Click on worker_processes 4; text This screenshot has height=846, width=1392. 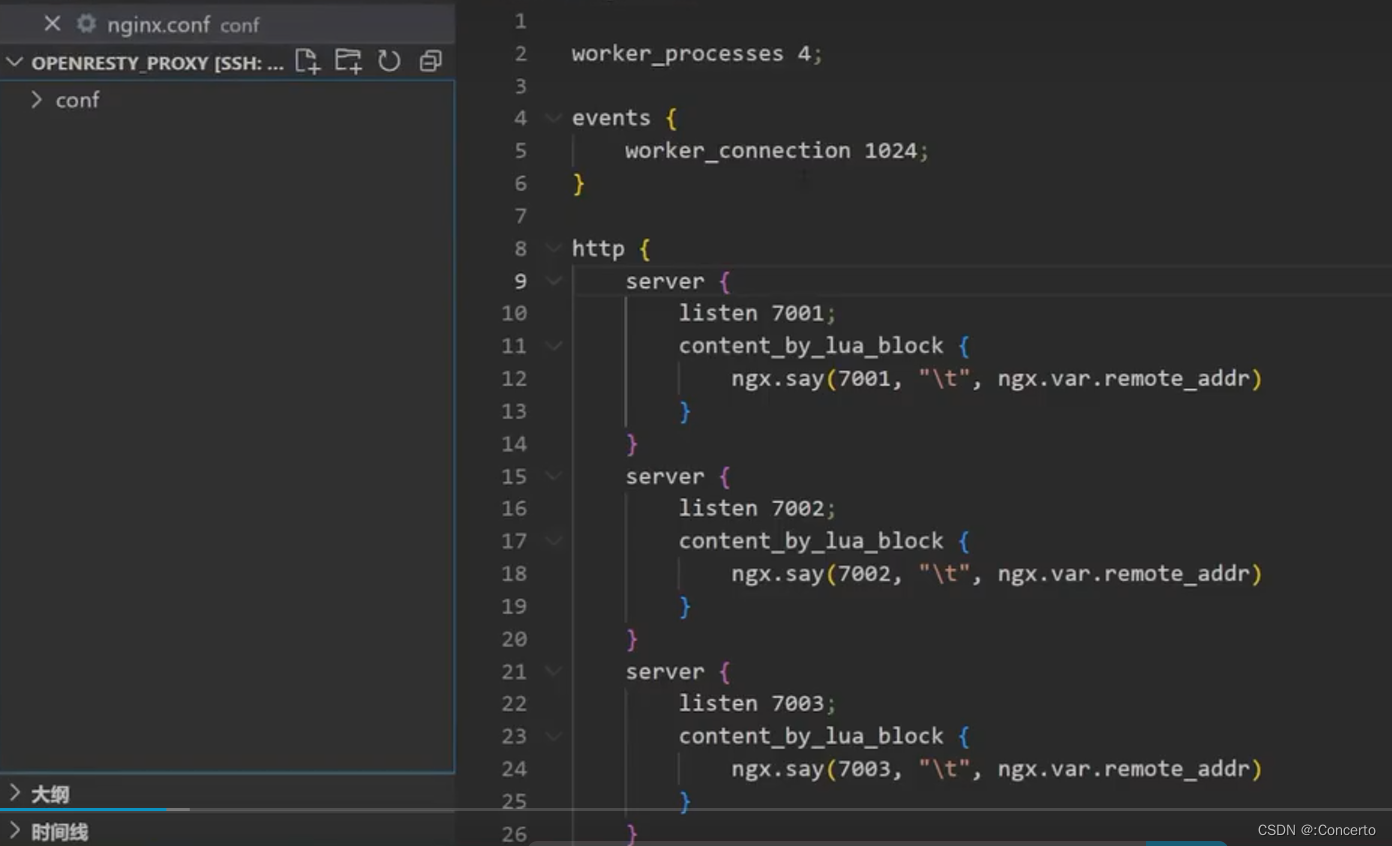pos(696,53)
